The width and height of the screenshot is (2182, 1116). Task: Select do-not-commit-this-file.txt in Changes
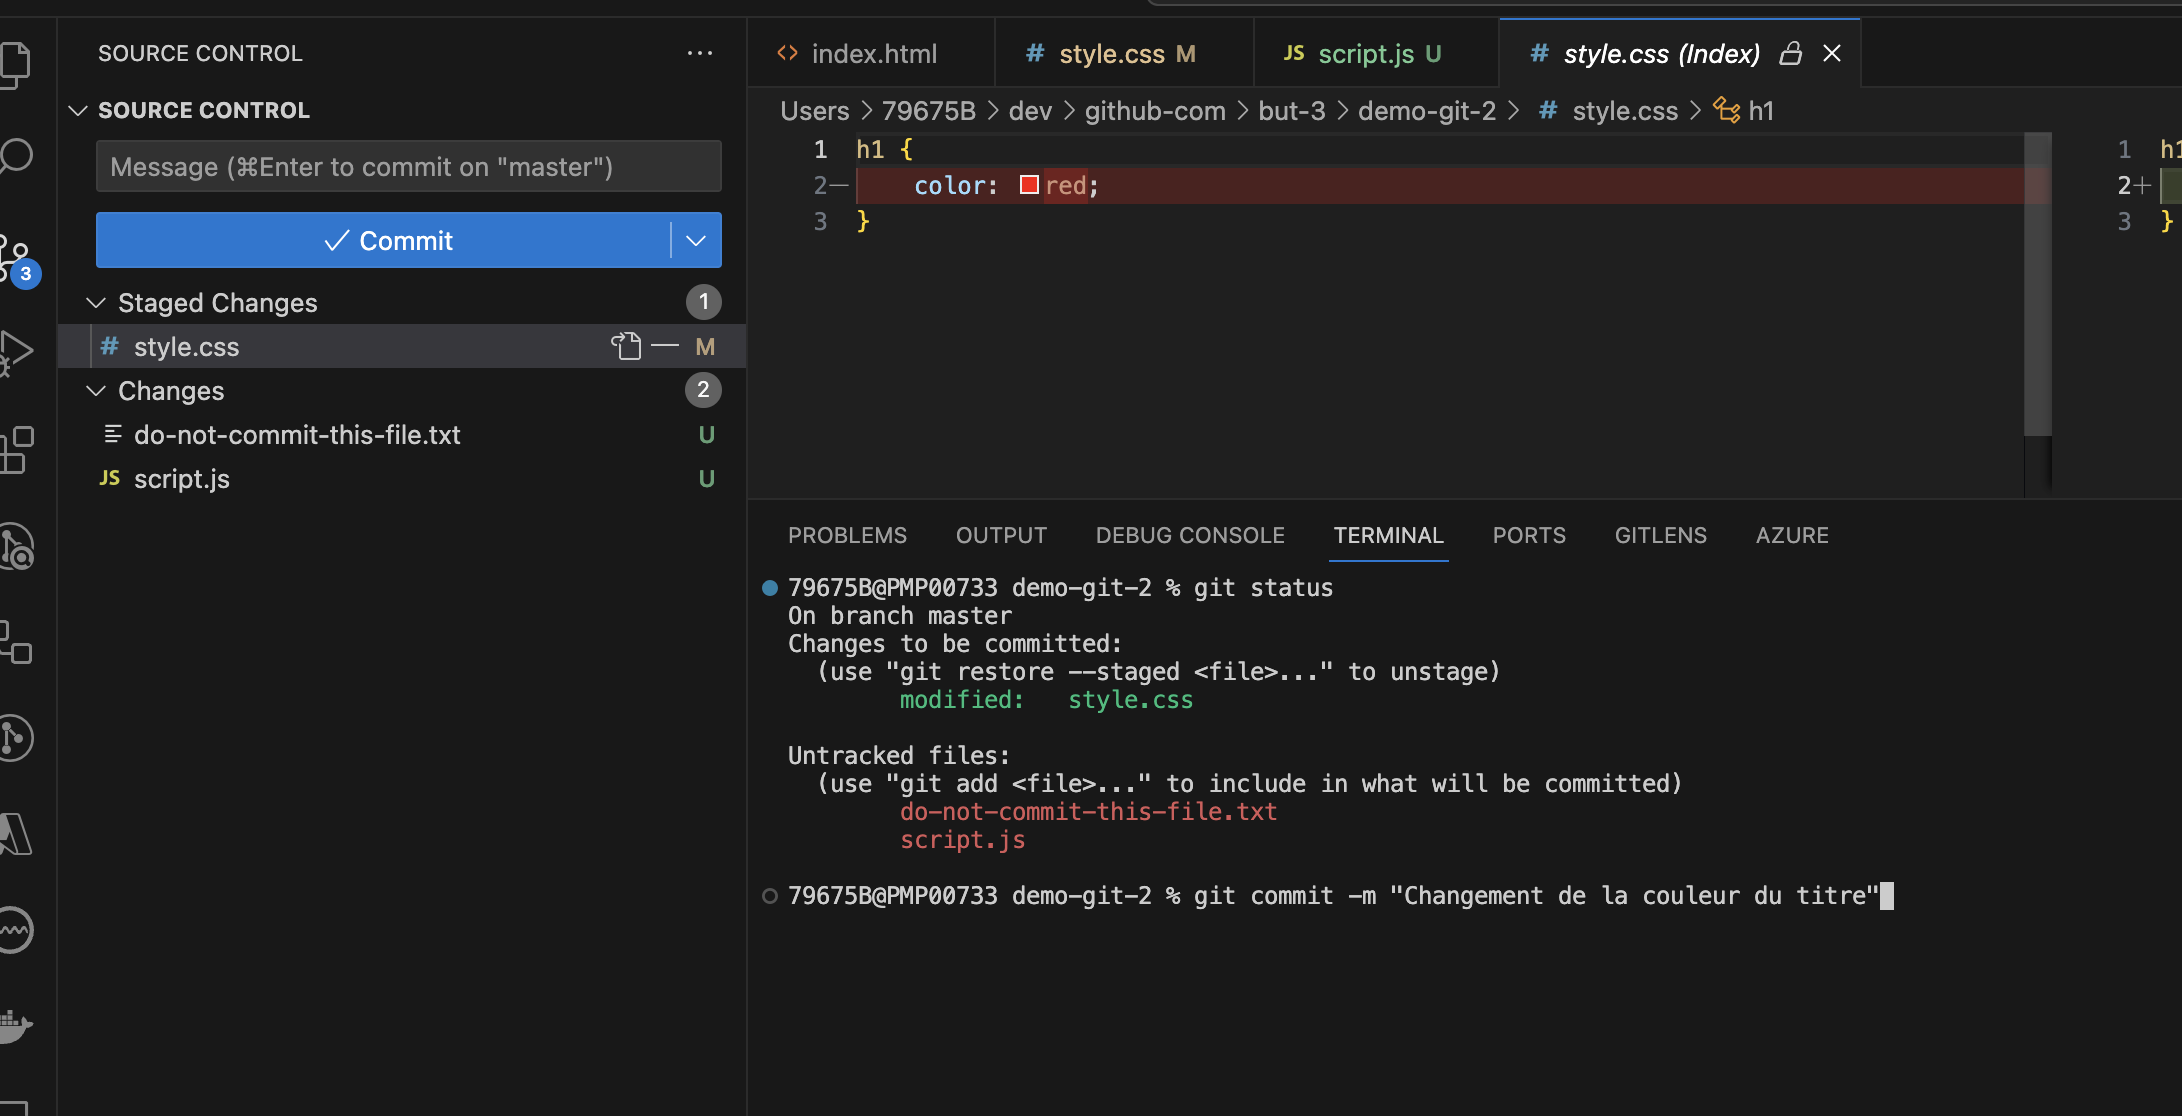click(402, 434)
